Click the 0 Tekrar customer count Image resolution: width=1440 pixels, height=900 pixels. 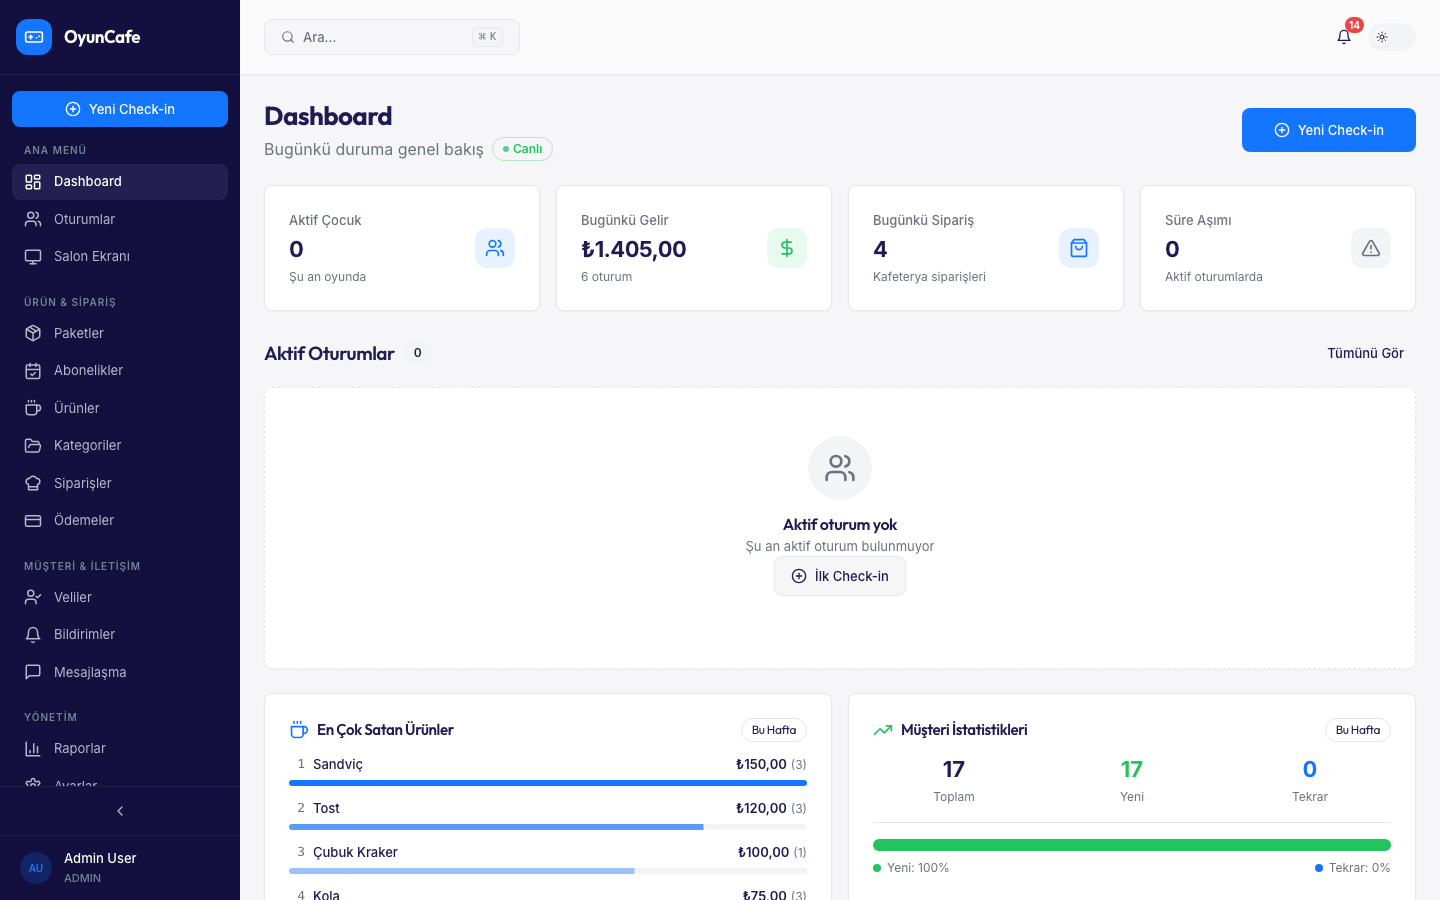click(x=1310, y=769)
